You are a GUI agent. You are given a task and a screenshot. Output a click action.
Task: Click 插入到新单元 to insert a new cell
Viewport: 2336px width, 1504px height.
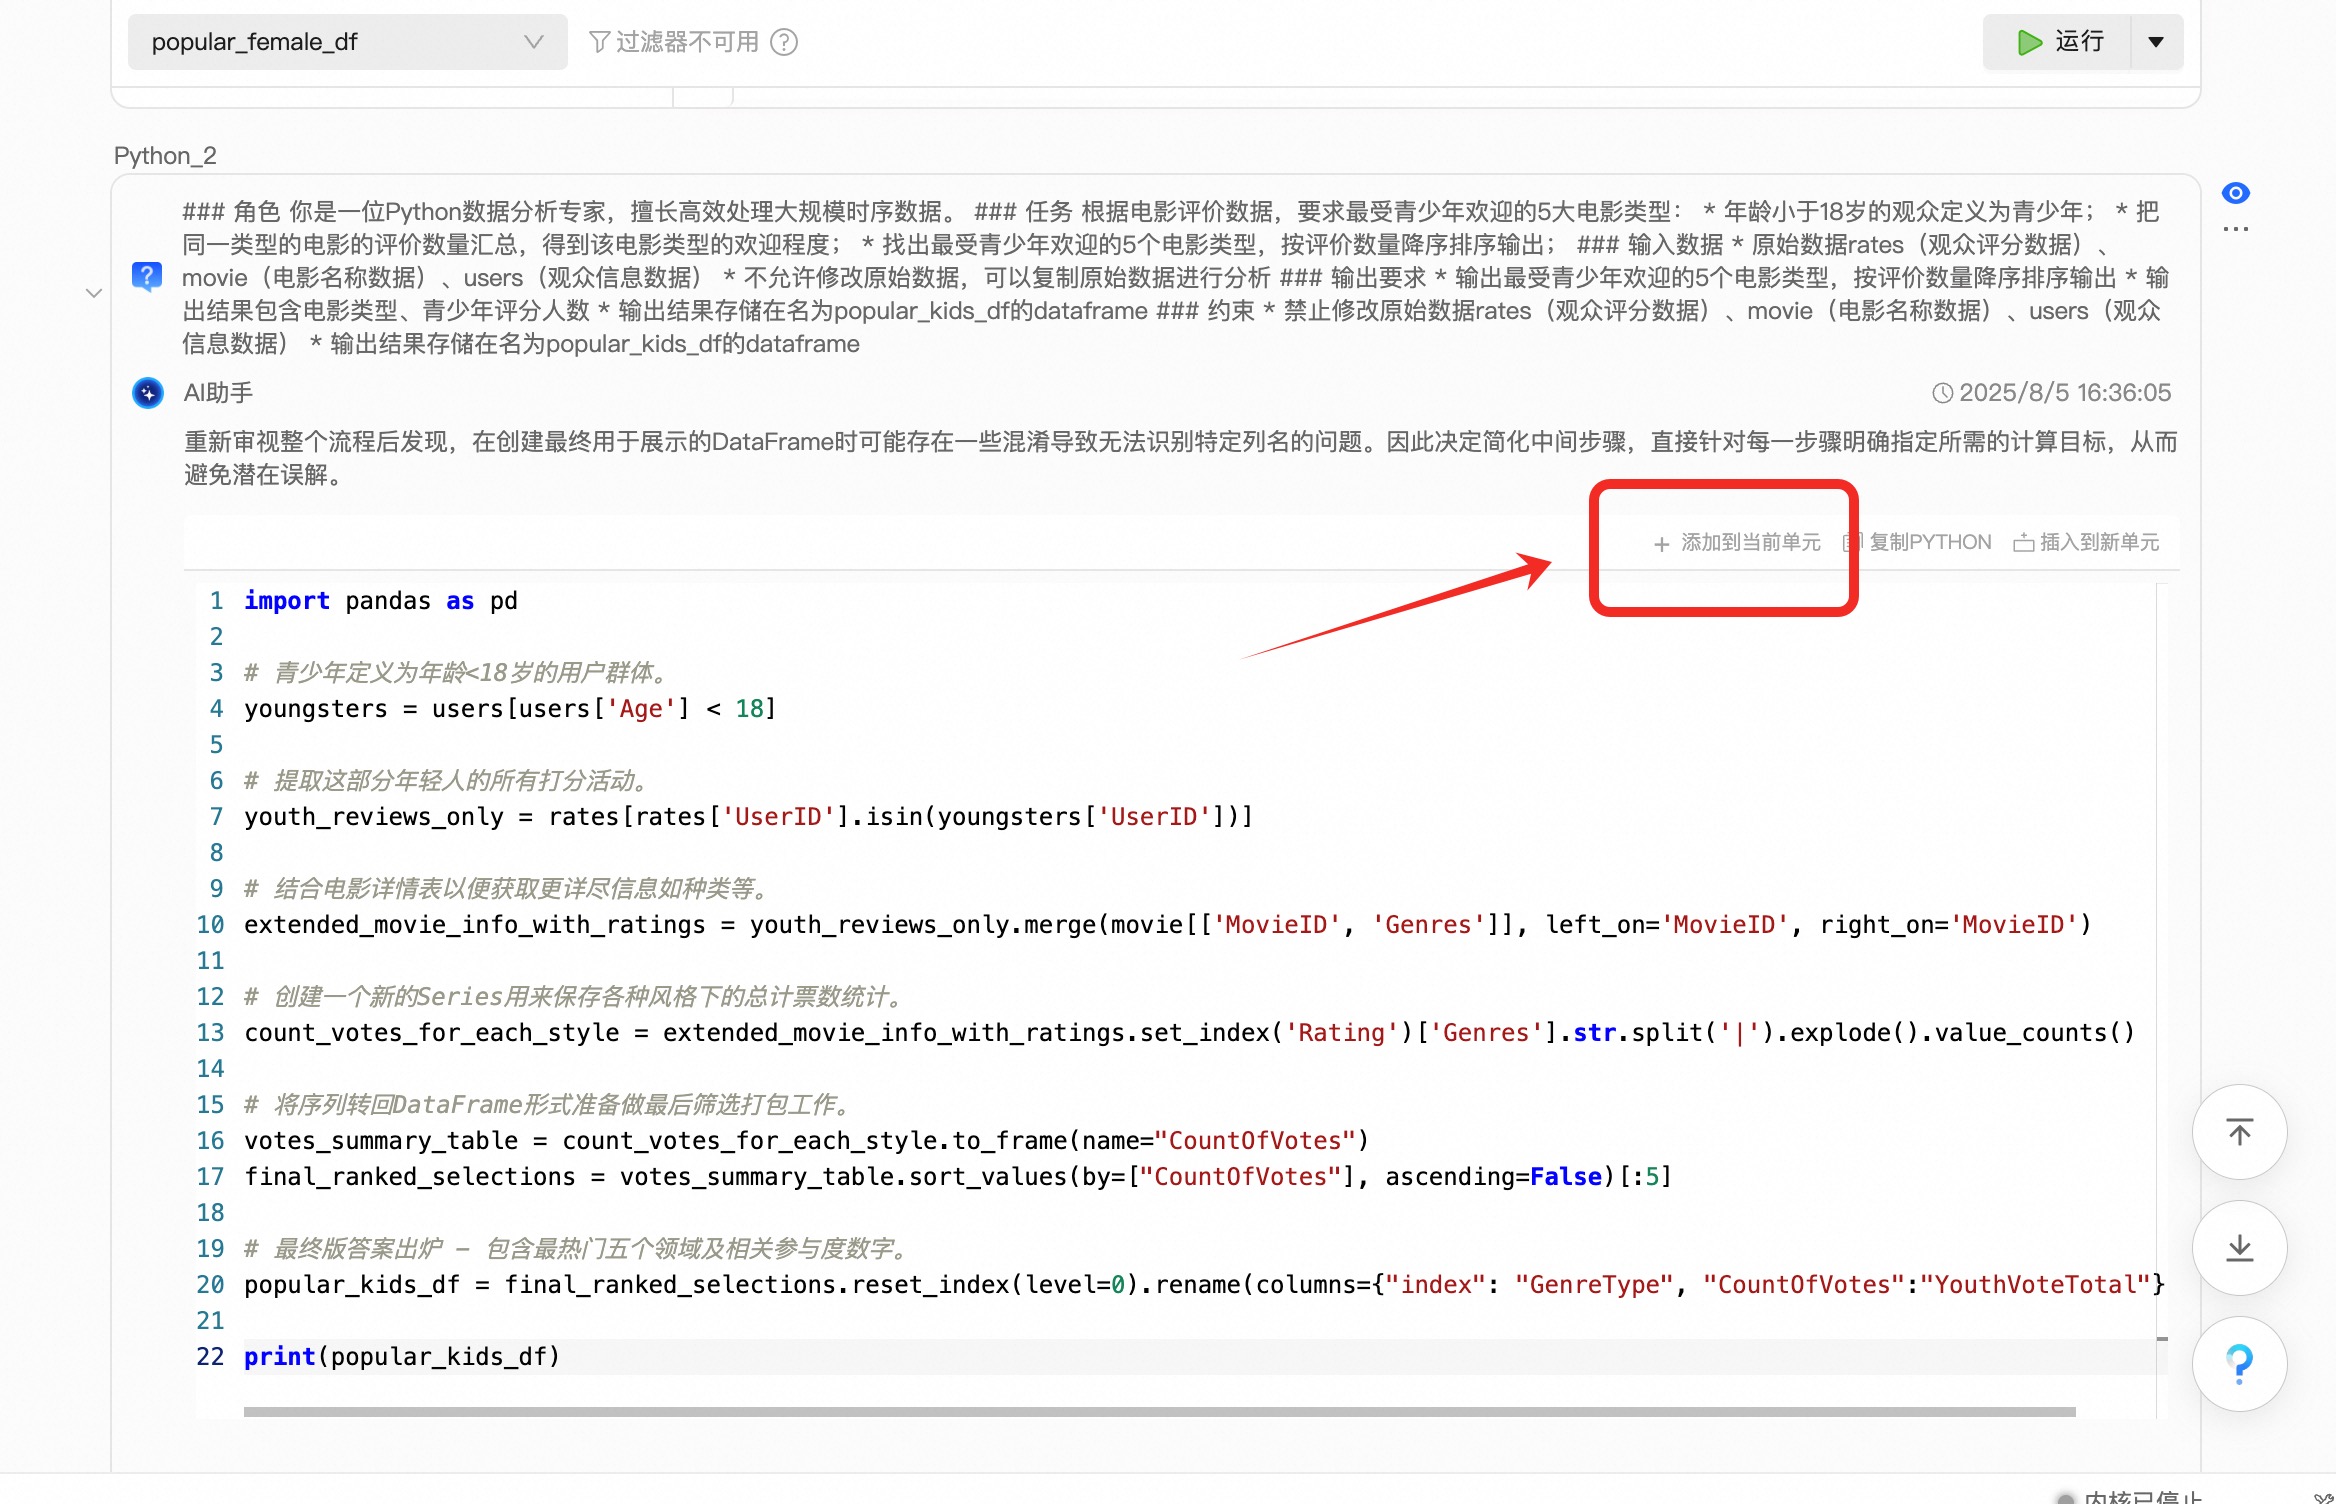click(2086, 543)
